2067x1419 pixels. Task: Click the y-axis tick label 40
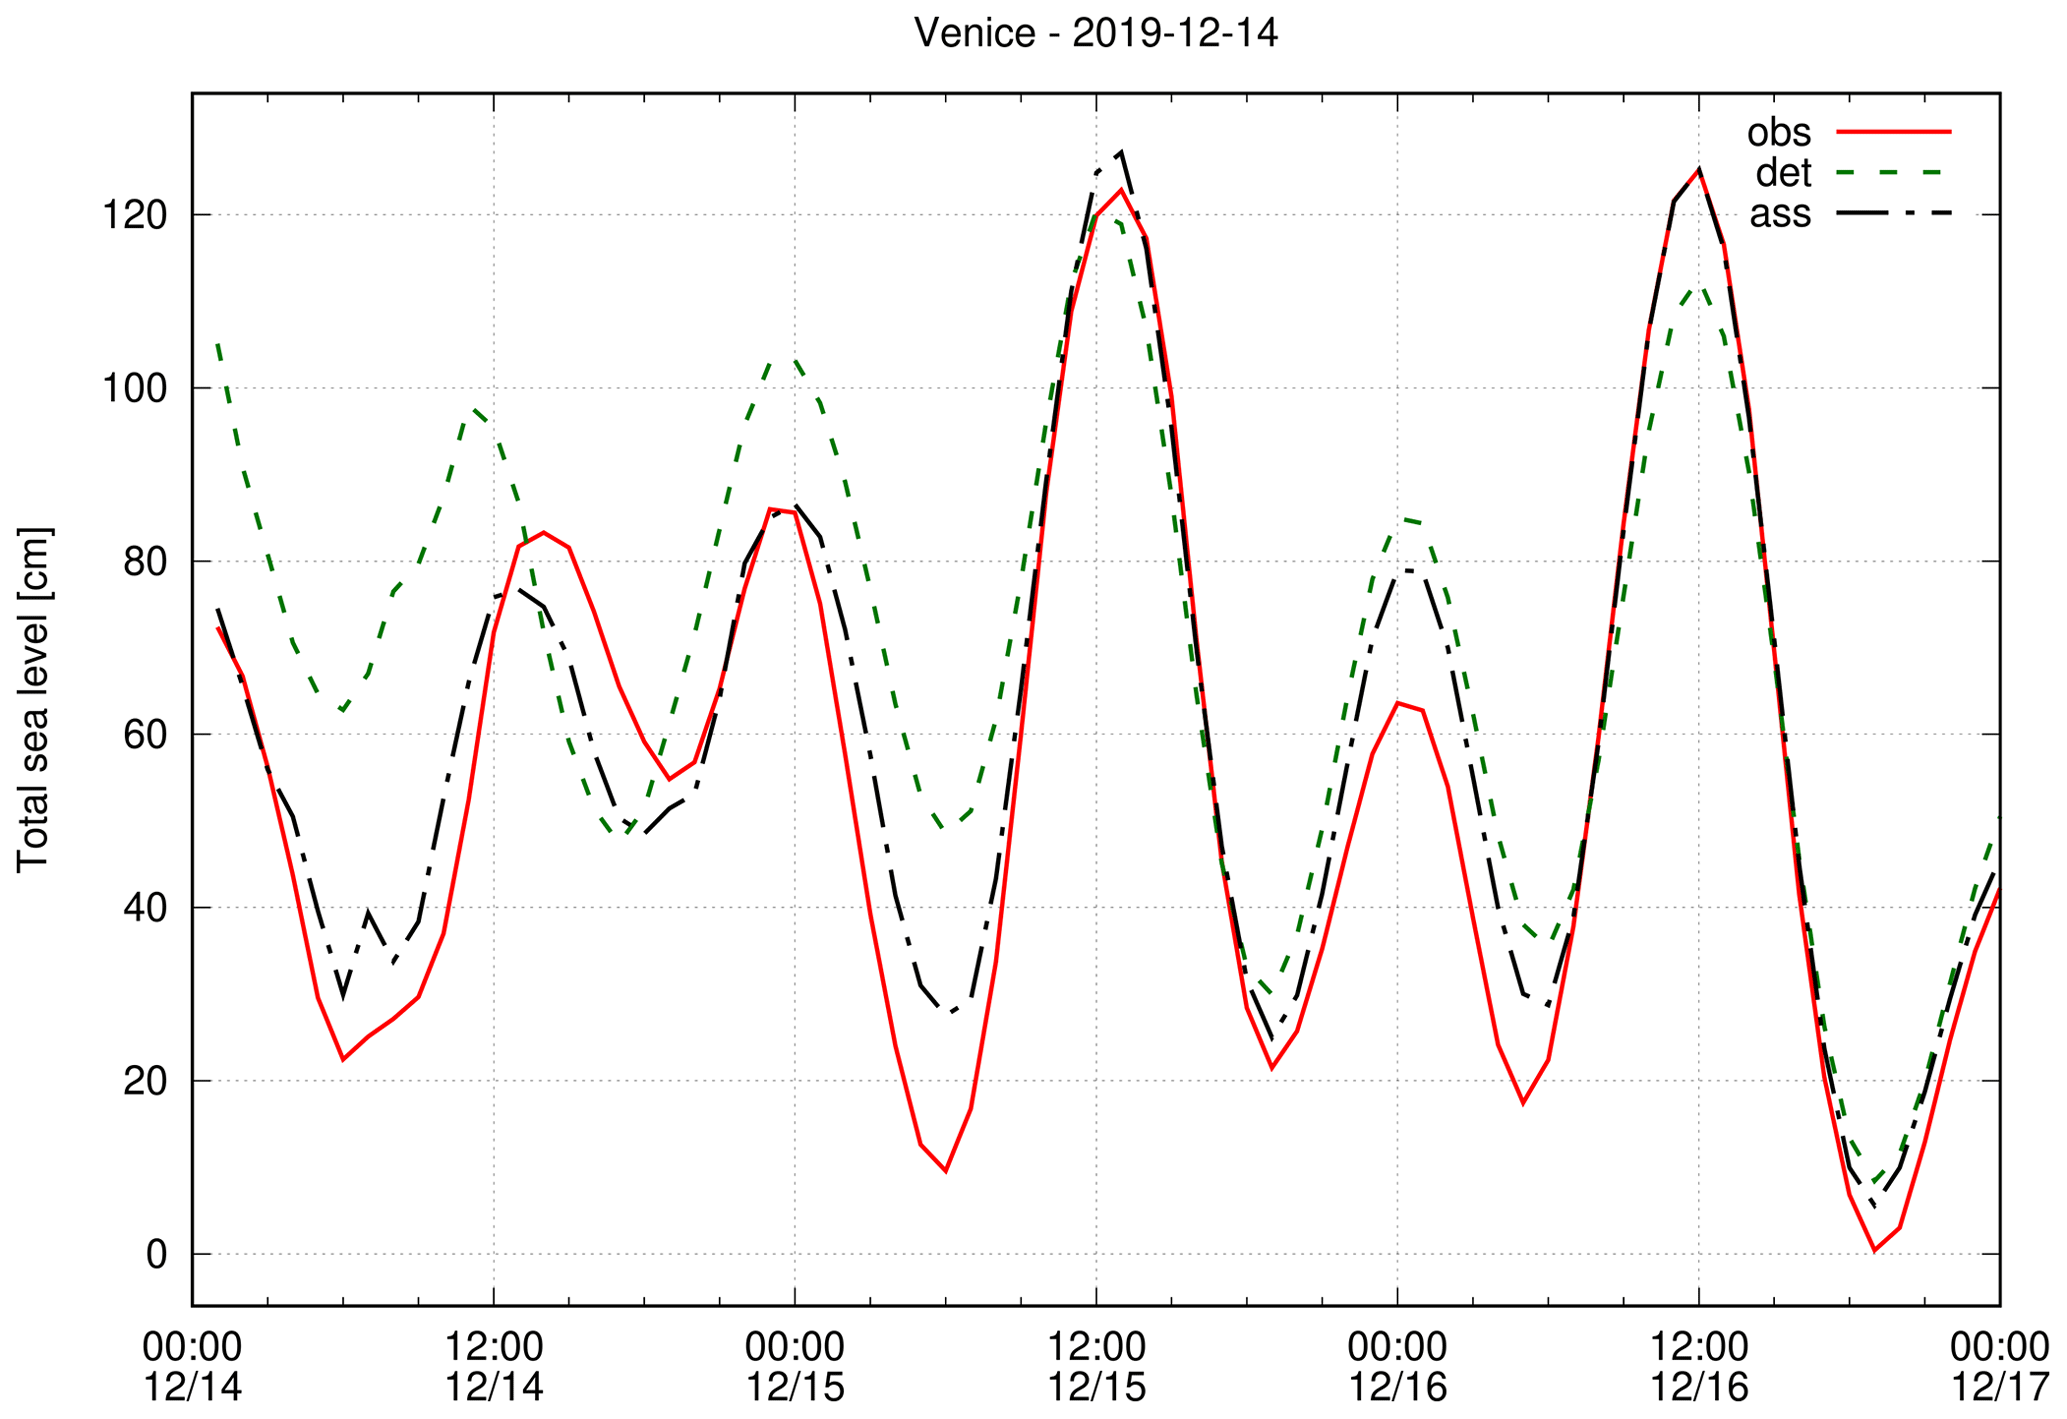(x=145, y=908)
